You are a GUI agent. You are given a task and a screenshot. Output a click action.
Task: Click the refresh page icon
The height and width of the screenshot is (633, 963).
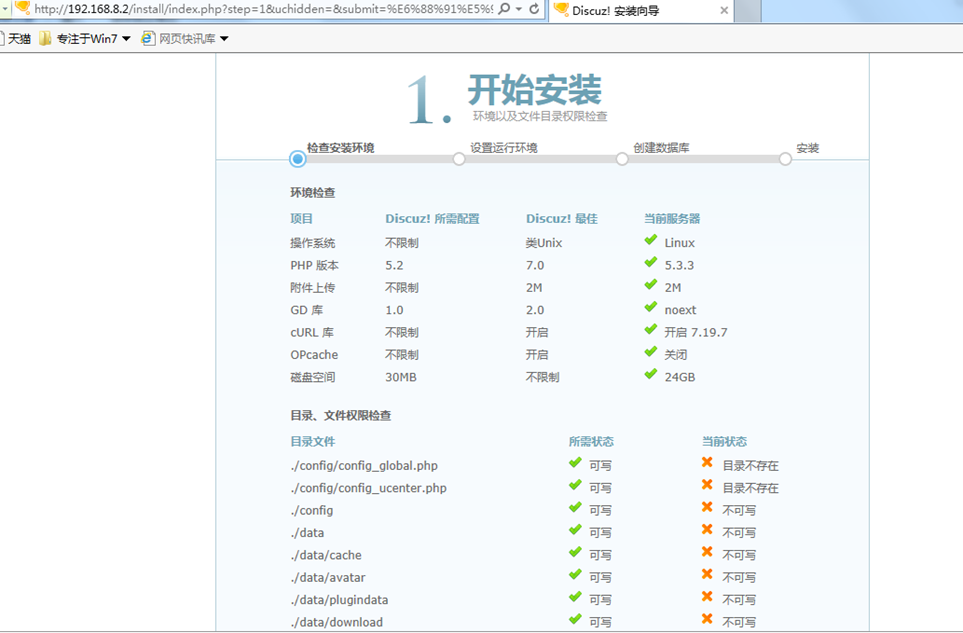[534, 9]
